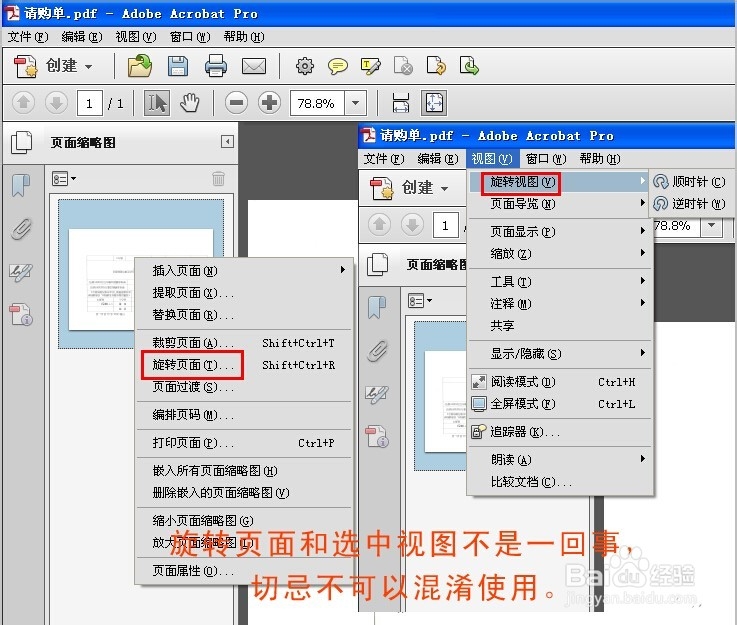The height and width of the screenshot is (625, 737).
Task: Click the page number field in main toolbar
Action: coord(89,103)
